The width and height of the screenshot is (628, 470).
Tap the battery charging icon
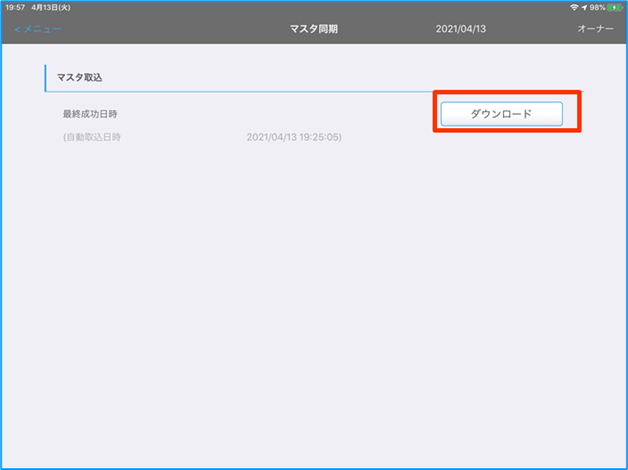tap(614, 7)
